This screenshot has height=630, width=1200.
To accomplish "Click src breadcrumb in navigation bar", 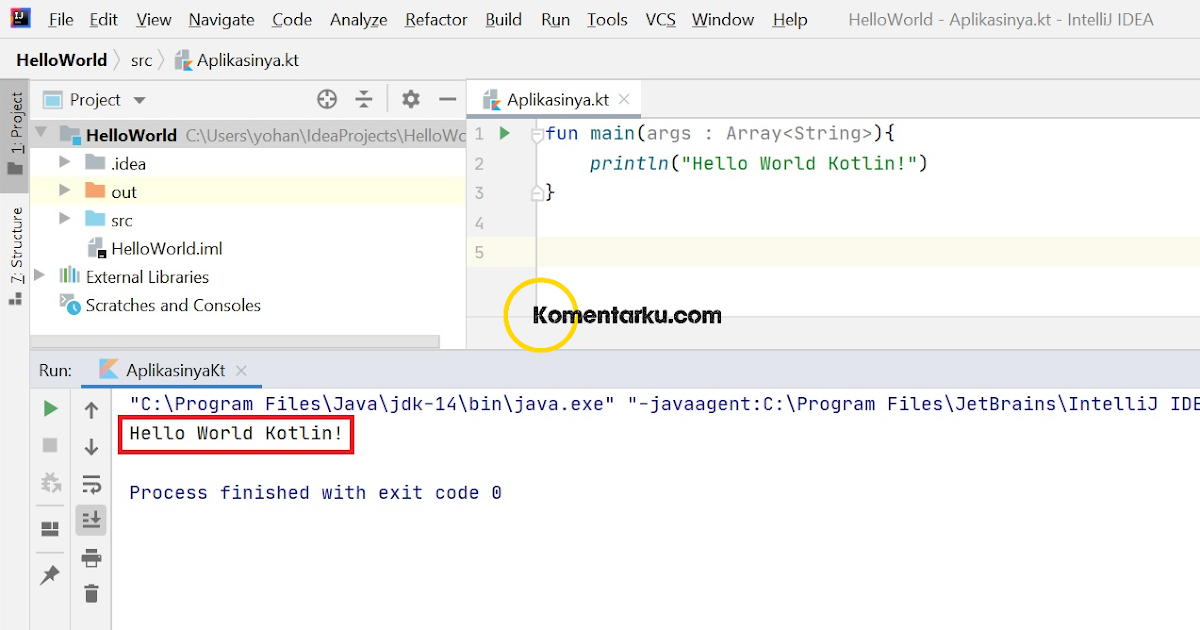I will click(141, 60).
